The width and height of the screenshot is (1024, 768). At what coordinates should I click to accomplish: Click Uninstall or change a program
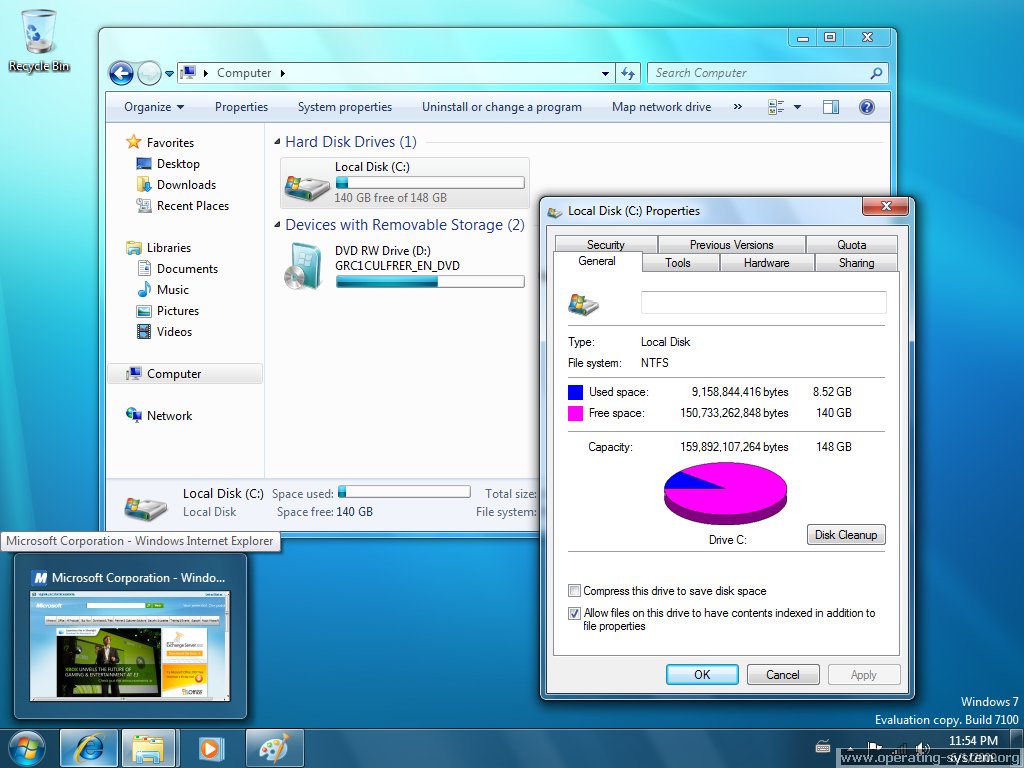pos(502,107)
